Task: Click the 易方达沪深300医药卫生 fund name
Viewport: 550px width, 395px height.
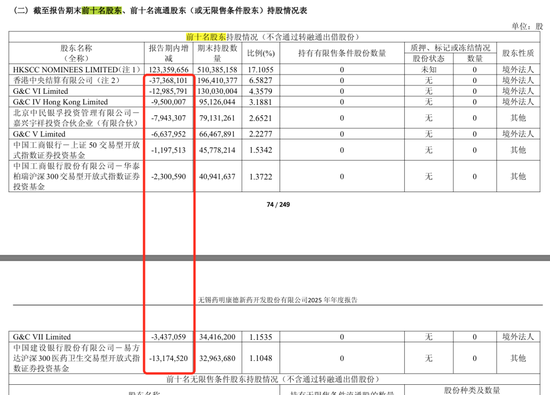Action: coord(76,358)
